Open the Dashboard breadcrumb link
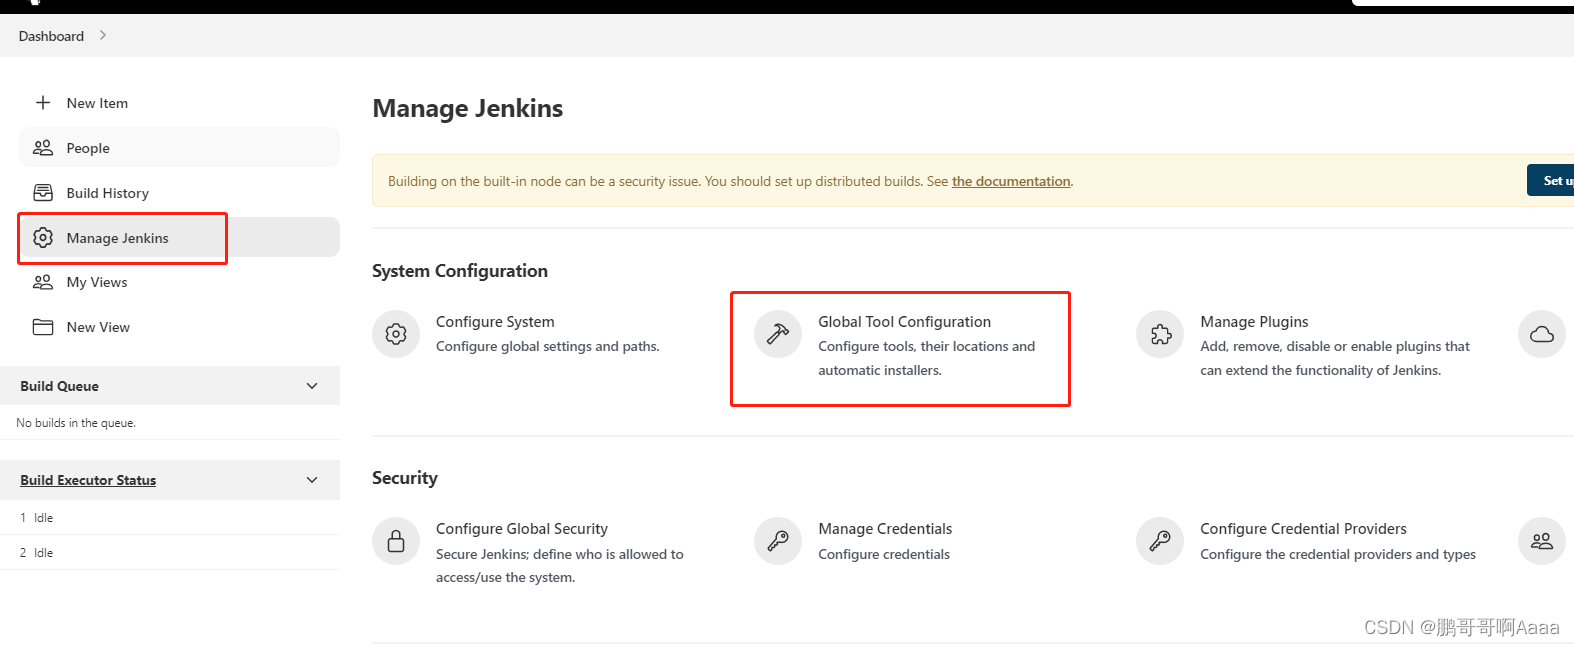Screen dimensions: 1574x646 point(51,36)
